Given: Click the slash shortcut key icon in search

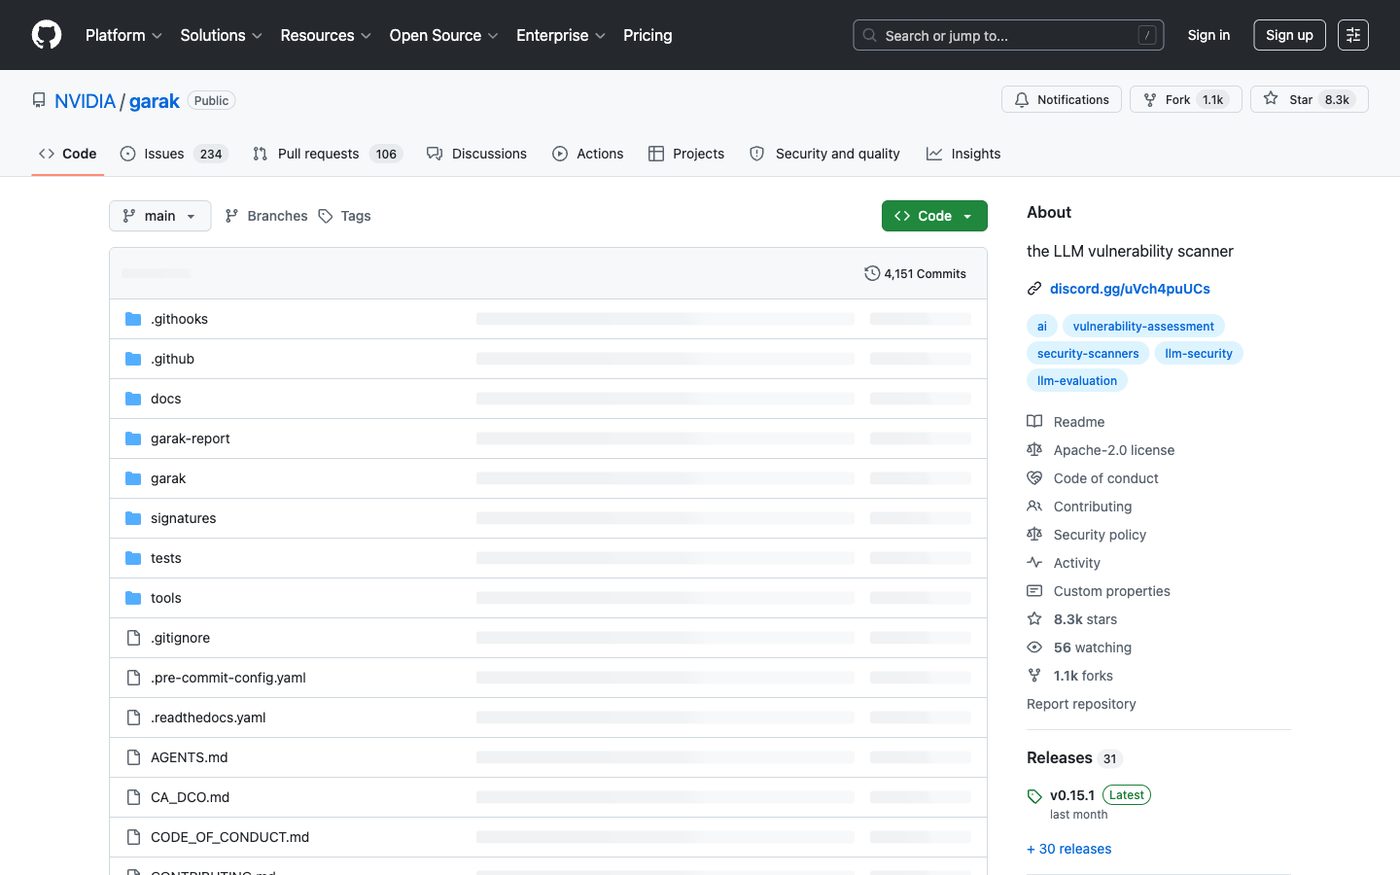Looking at the screenshot, I should [1147, 35].
